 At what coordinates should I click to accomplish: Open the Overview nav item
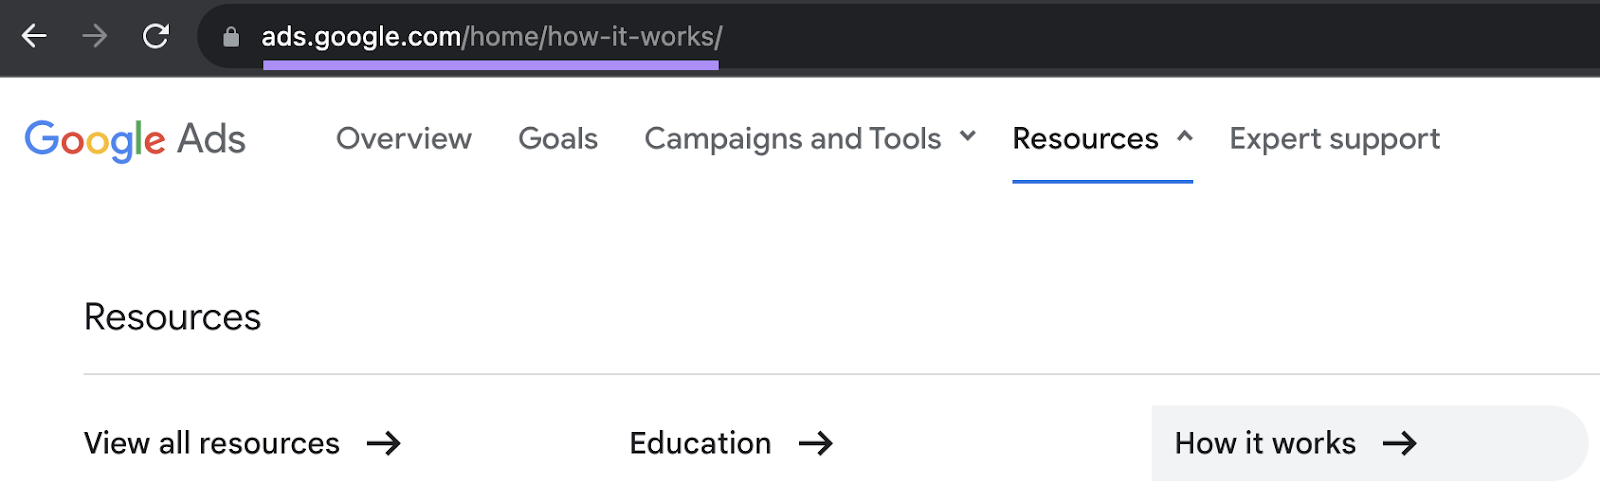pyautogui.click(x=403, y=139)
